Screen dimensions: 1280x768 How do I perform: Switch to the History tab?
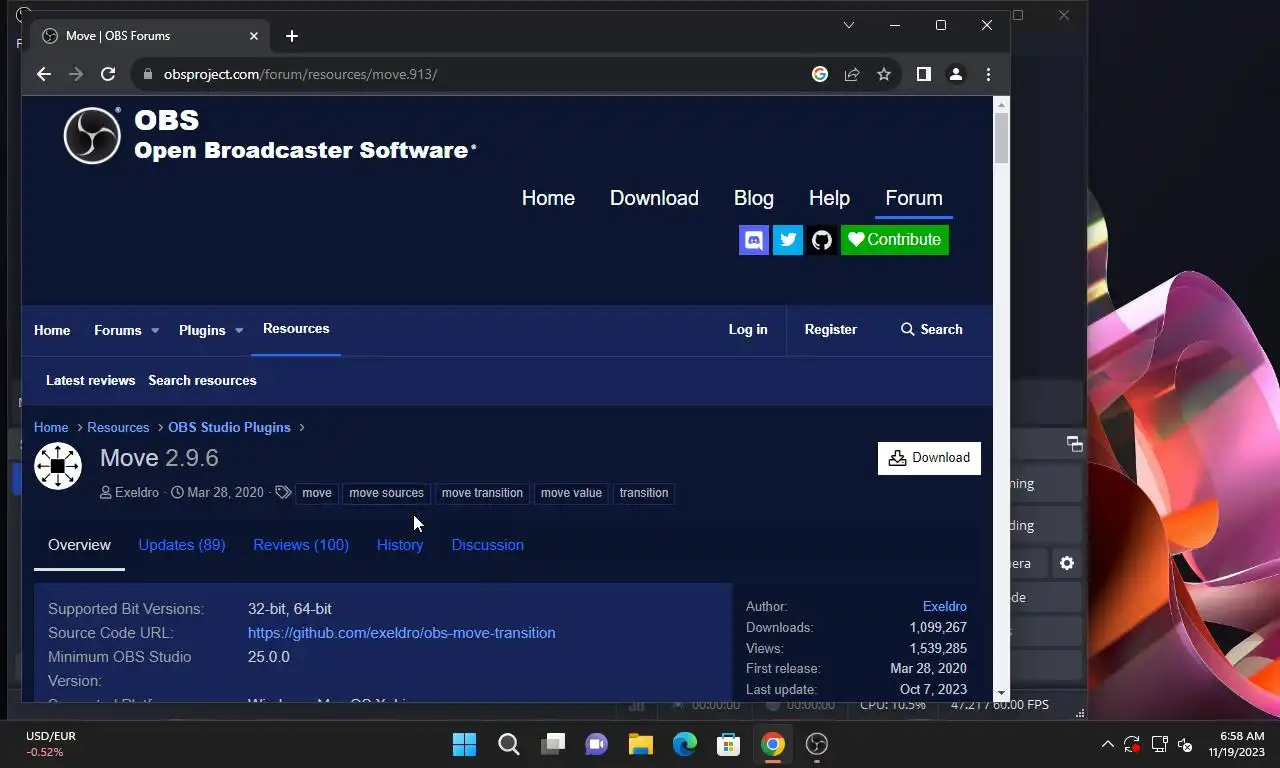(x=400, y=545)
